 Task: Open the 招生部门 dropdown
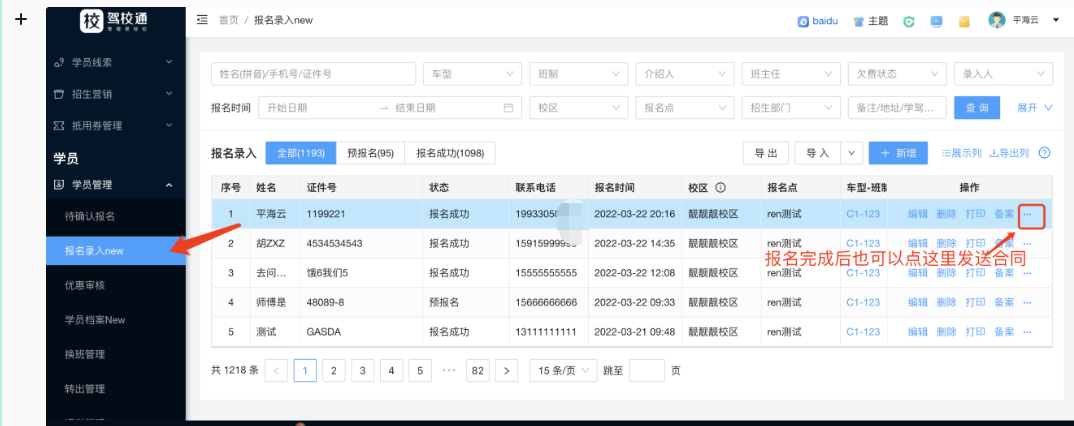791,108
